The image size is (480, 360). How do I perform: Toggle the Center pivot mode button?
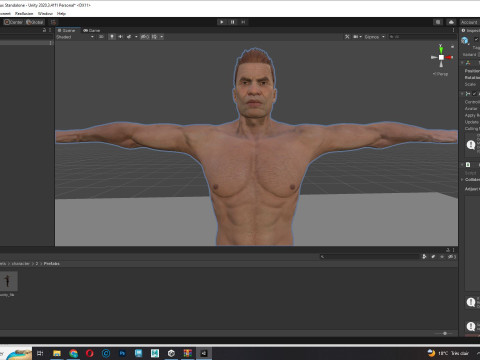tap(14, 22)
